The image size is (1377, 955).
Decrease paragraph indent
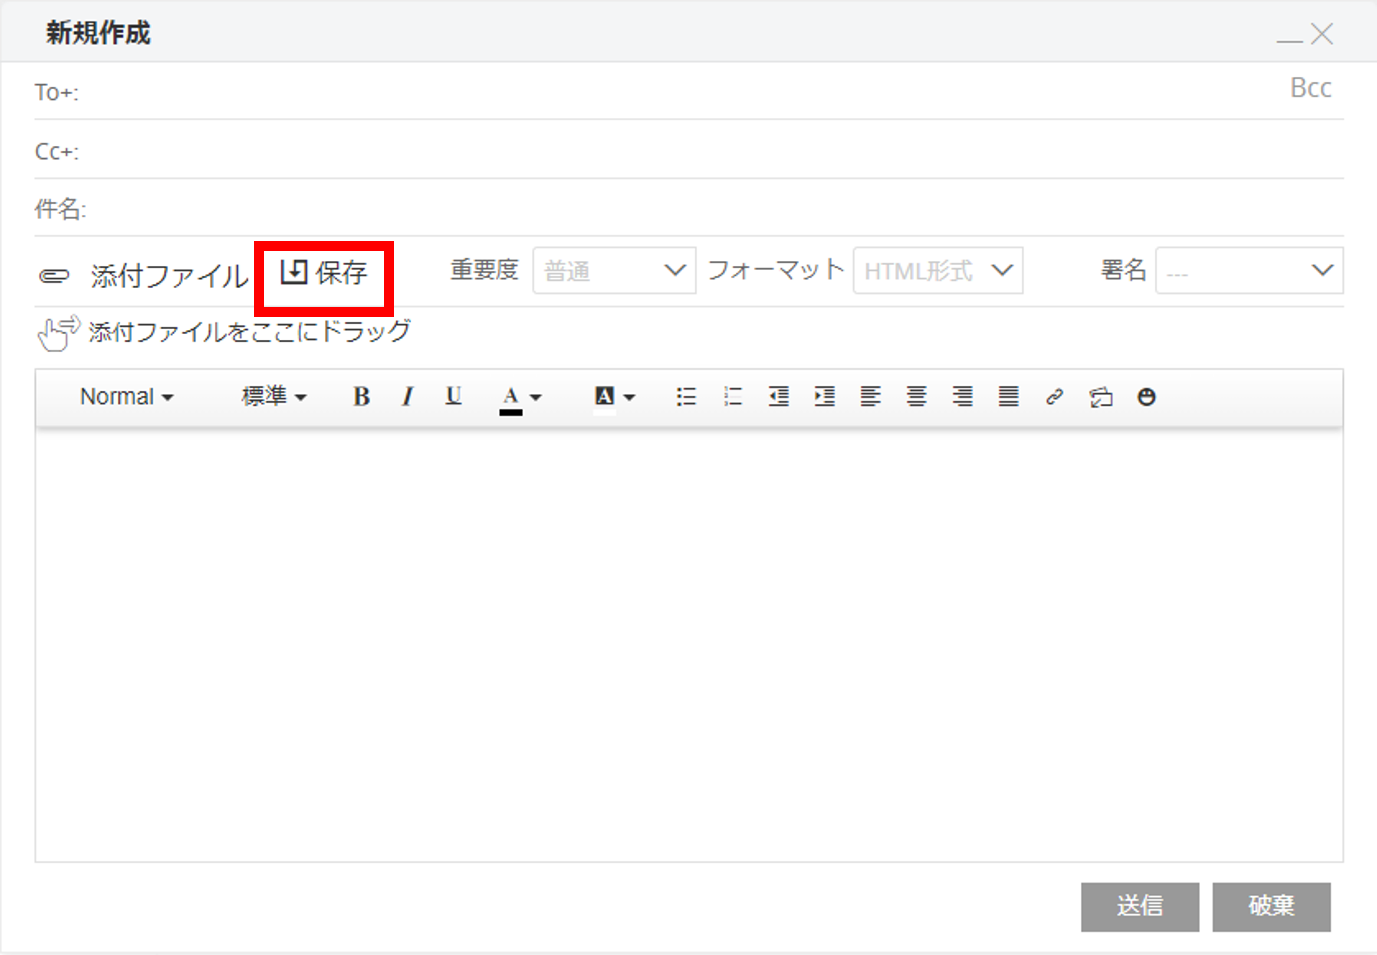tap(778, 397)
